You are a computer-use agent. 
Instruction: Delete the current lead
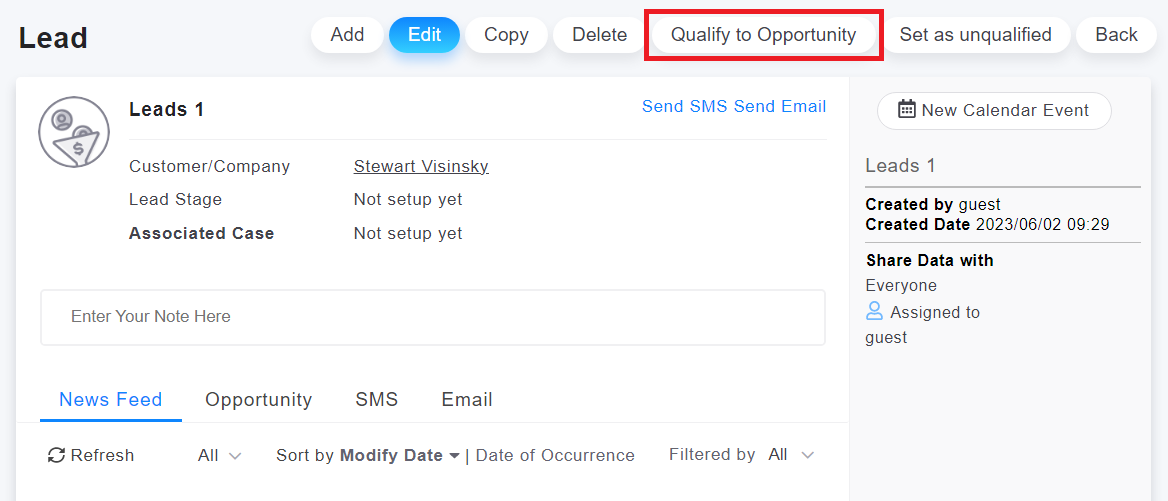tap(599, 35)
